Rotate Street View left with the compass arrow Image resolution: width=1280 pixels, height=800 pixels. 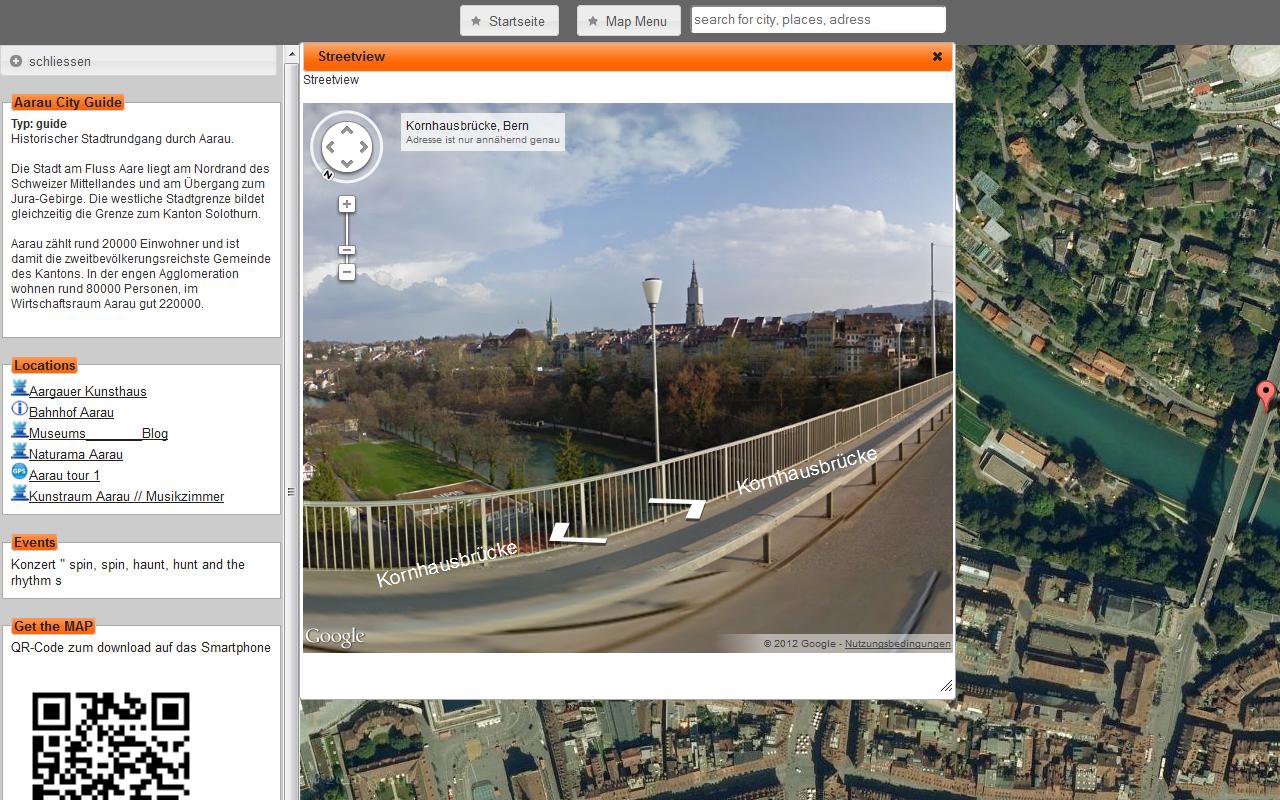click(x=329, y=147)
